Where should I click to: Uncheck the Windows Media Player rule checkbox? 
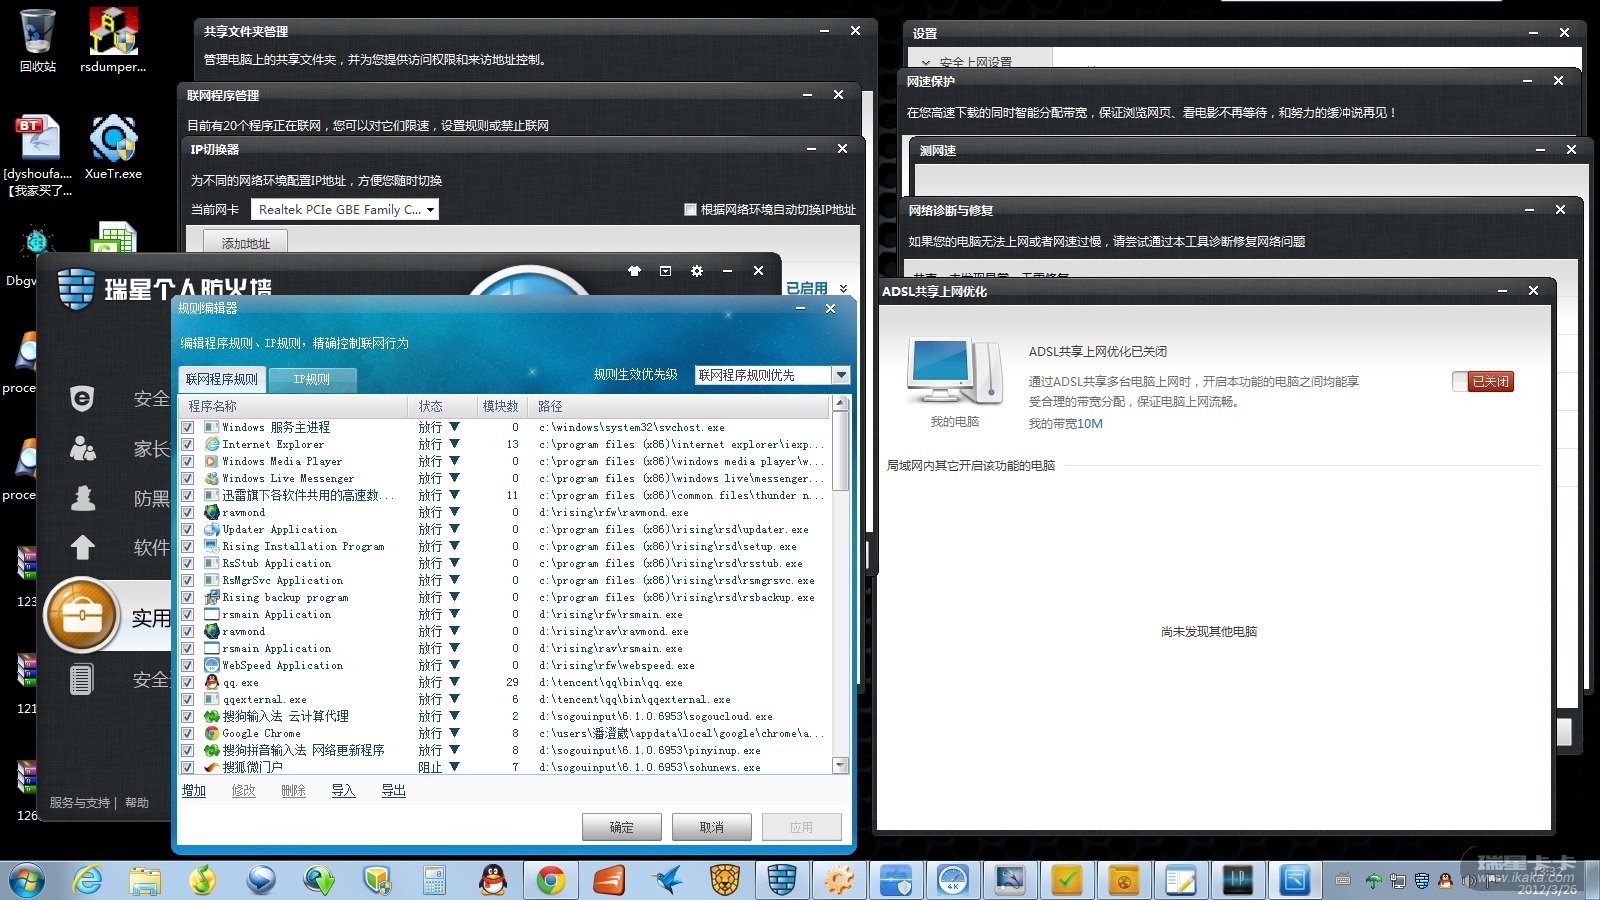tap(187, 462)
